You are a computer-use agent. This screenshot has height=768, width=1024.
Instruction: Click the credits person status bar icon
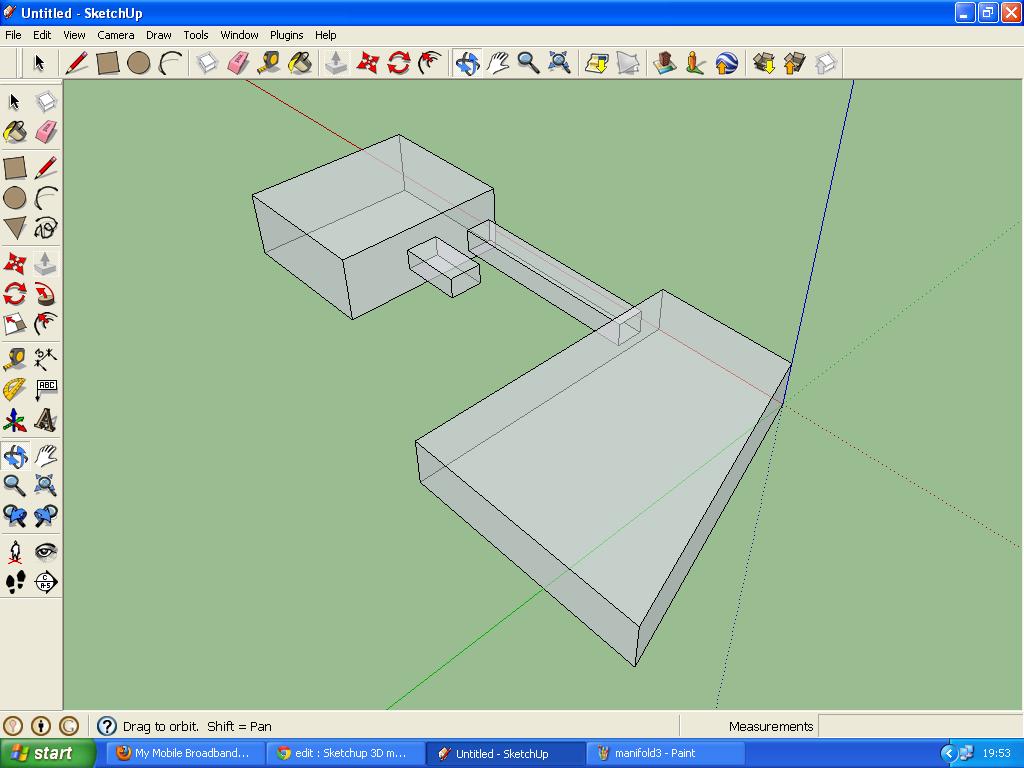40,726
